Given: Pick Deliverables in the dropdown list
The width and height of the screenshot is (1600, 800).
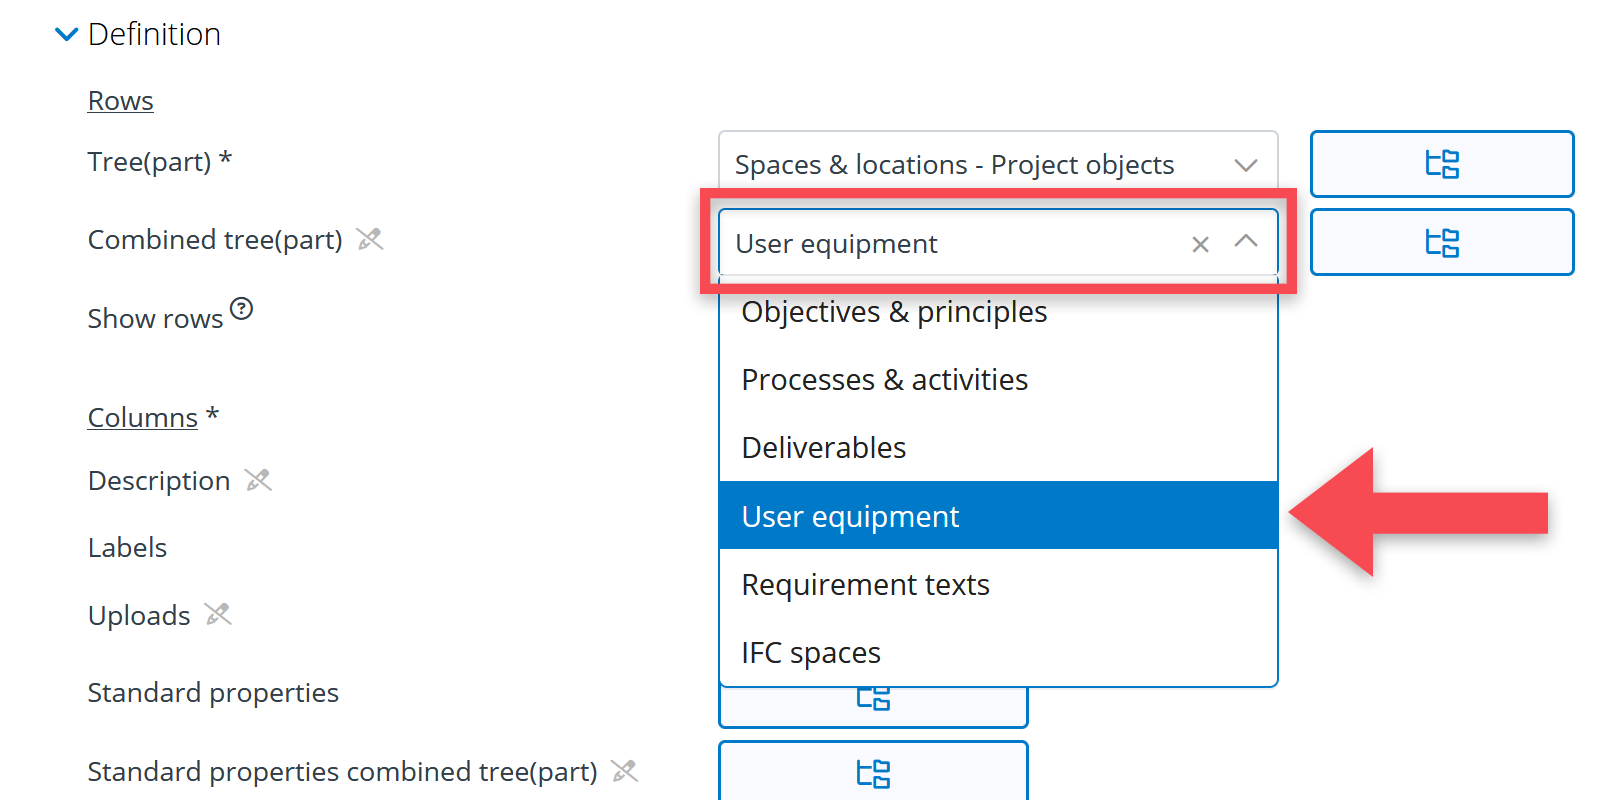Looking at the screenshot, I should pos(823,448).
